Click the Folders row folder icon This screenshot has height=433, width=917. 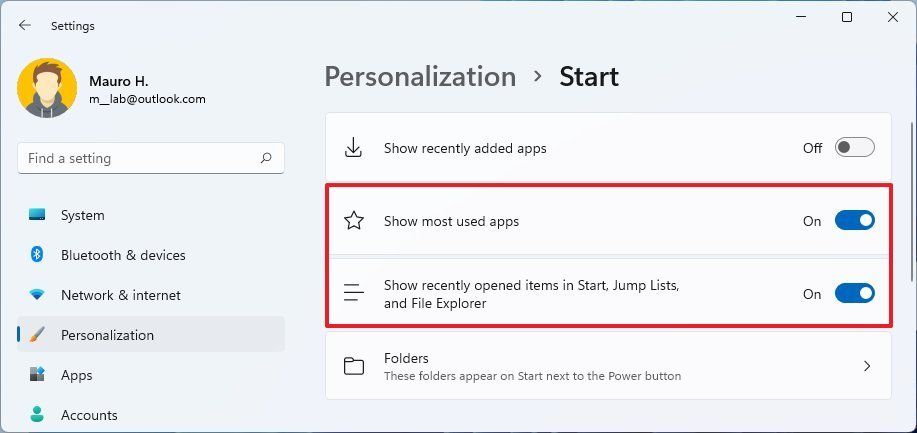click(354, 367)
